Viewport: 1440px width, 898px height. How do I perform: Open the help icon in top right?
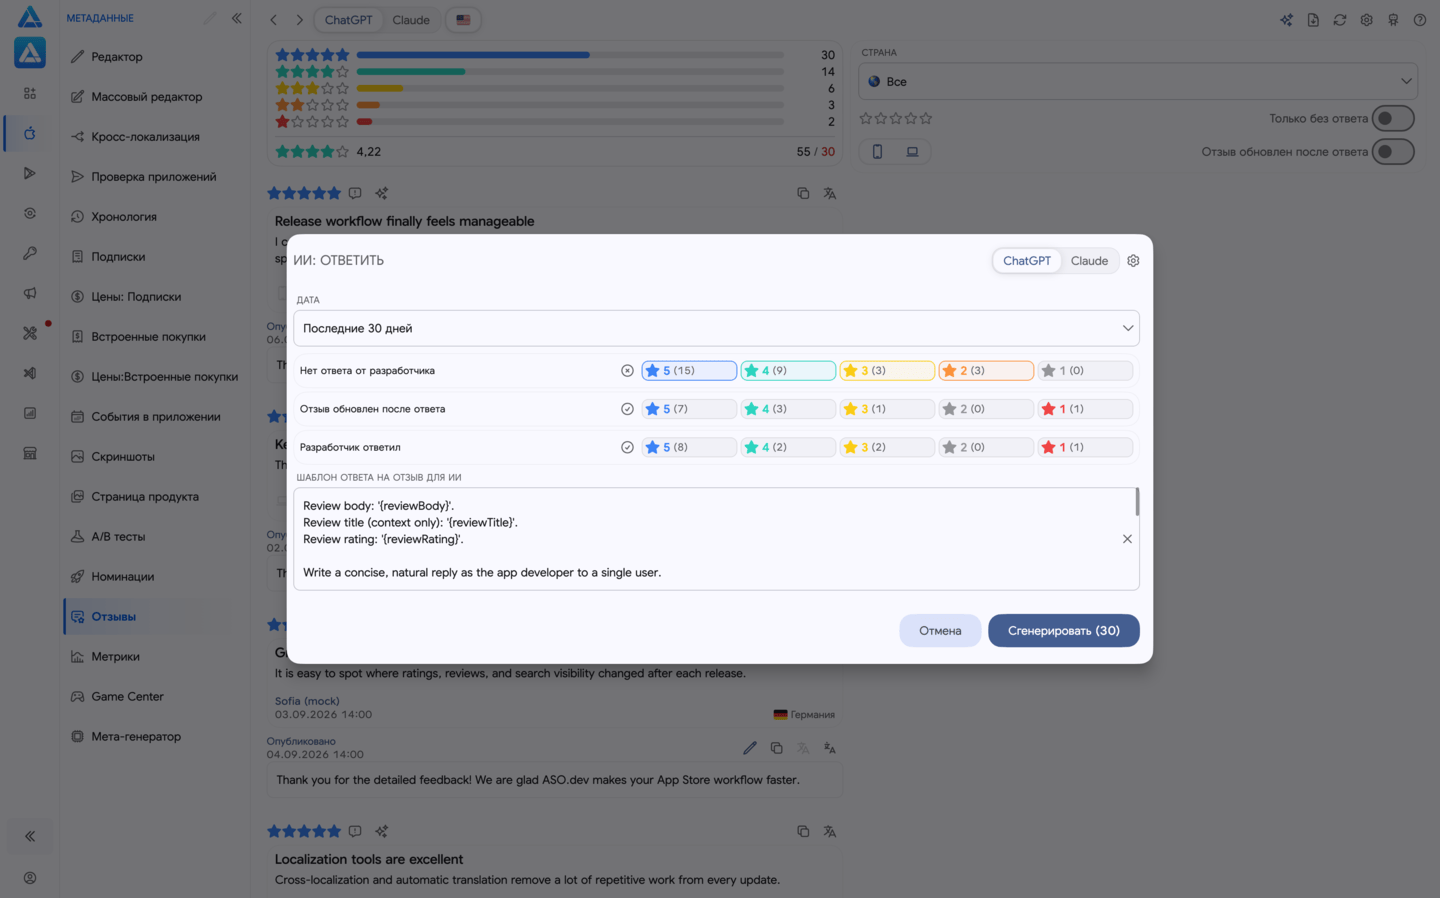[x=1420, y=20]
